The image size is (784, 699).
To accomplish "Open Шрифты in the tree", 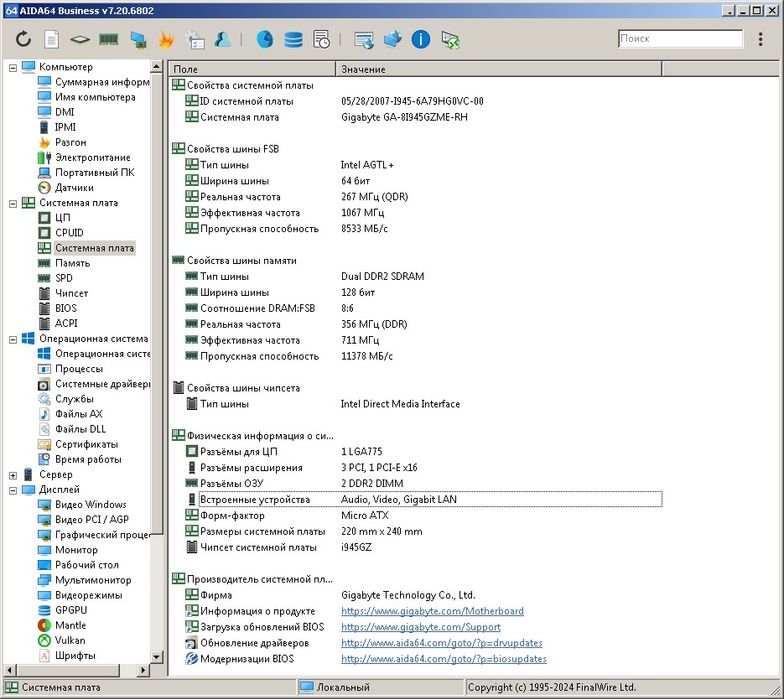I will pyautogui.click(x=75, y=656).
